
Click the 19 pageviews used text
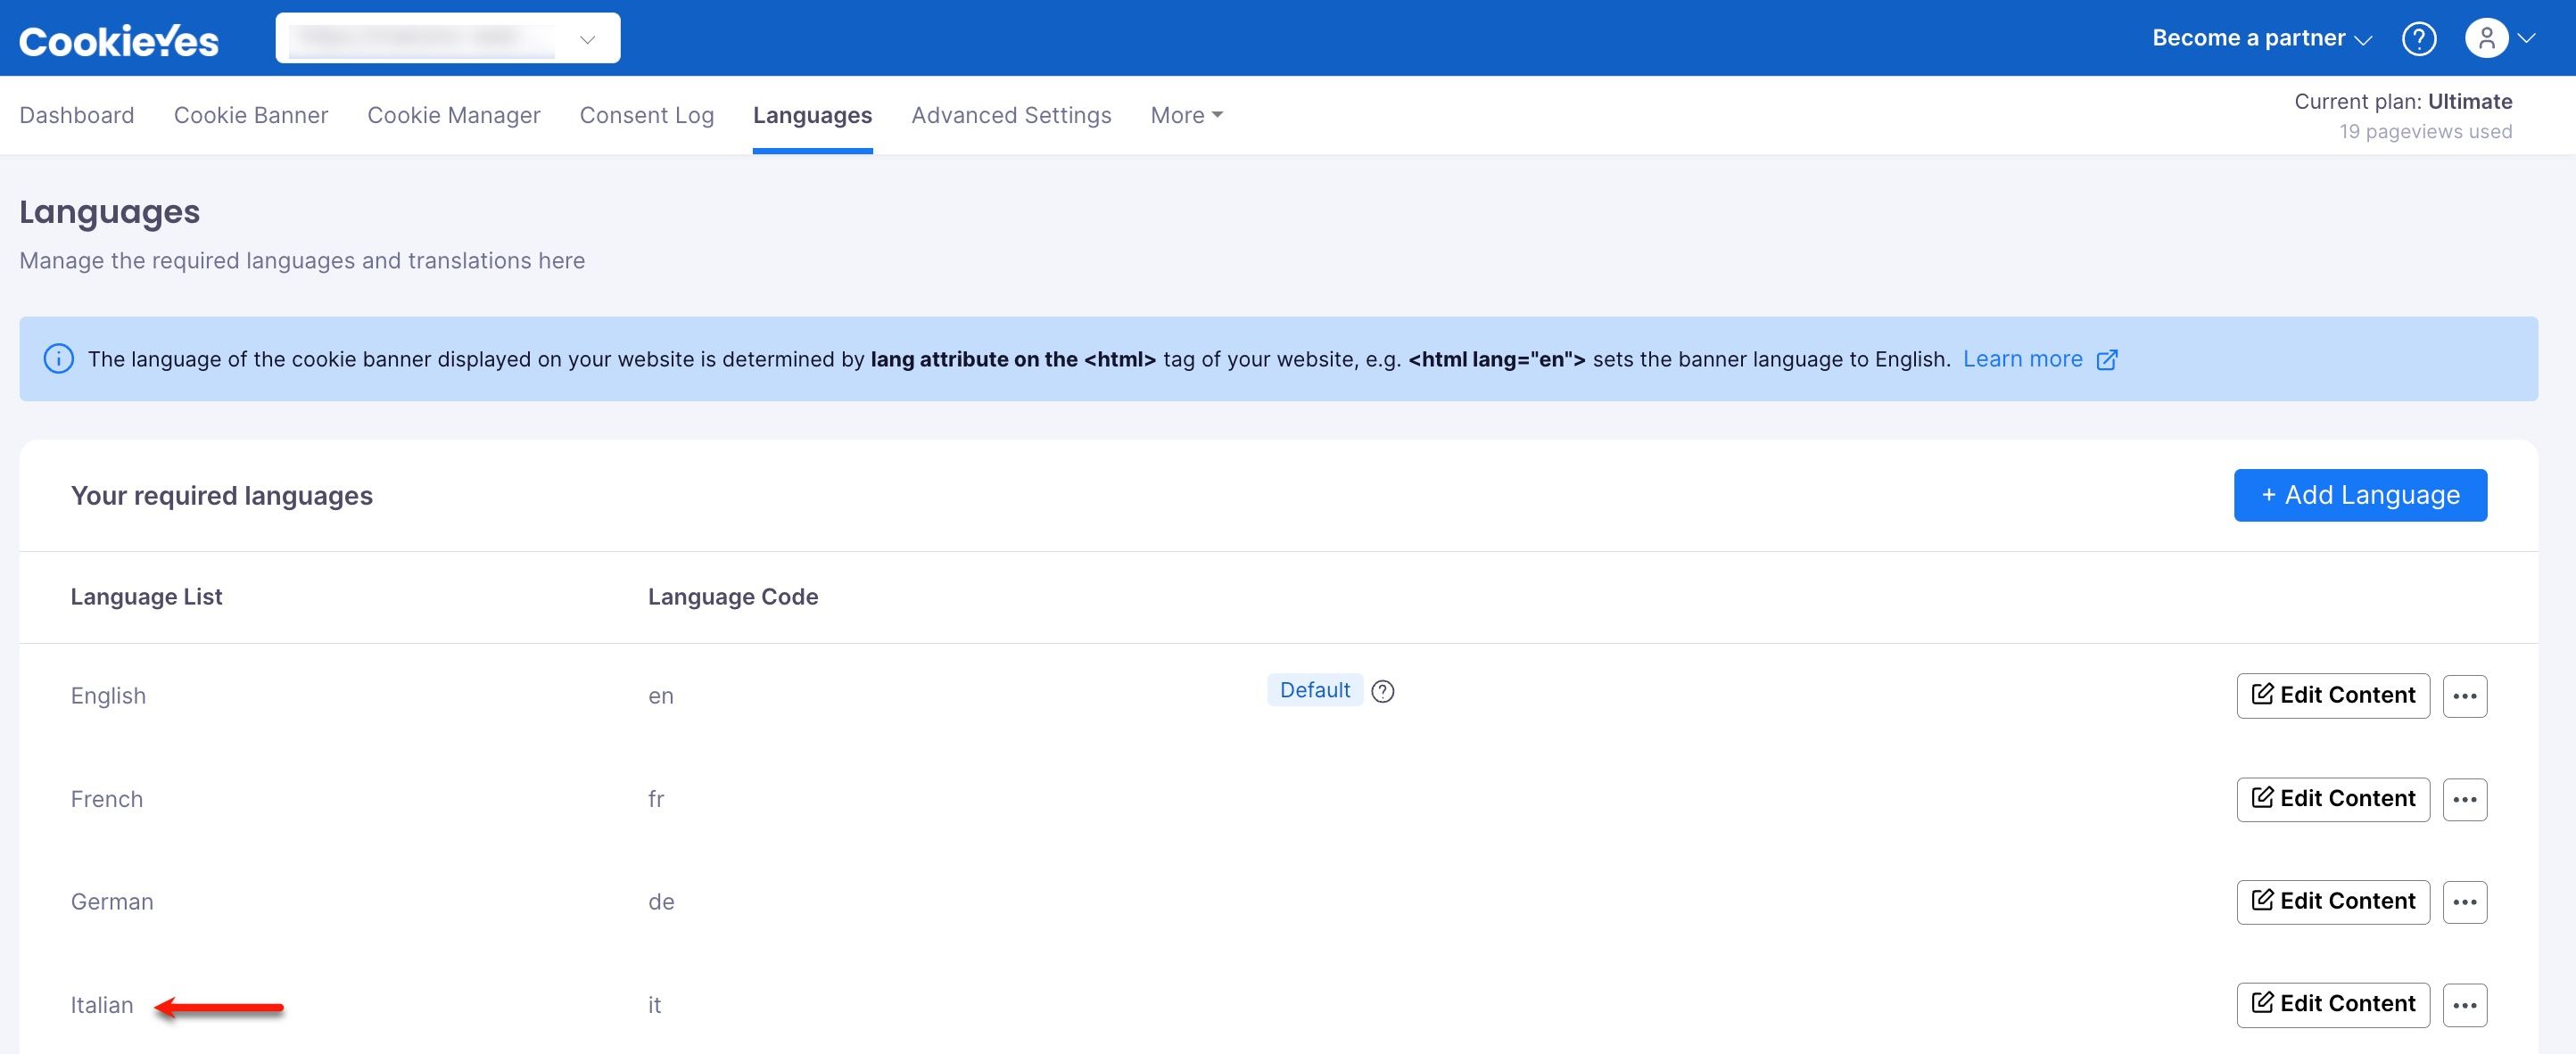tap(2425, 132)
